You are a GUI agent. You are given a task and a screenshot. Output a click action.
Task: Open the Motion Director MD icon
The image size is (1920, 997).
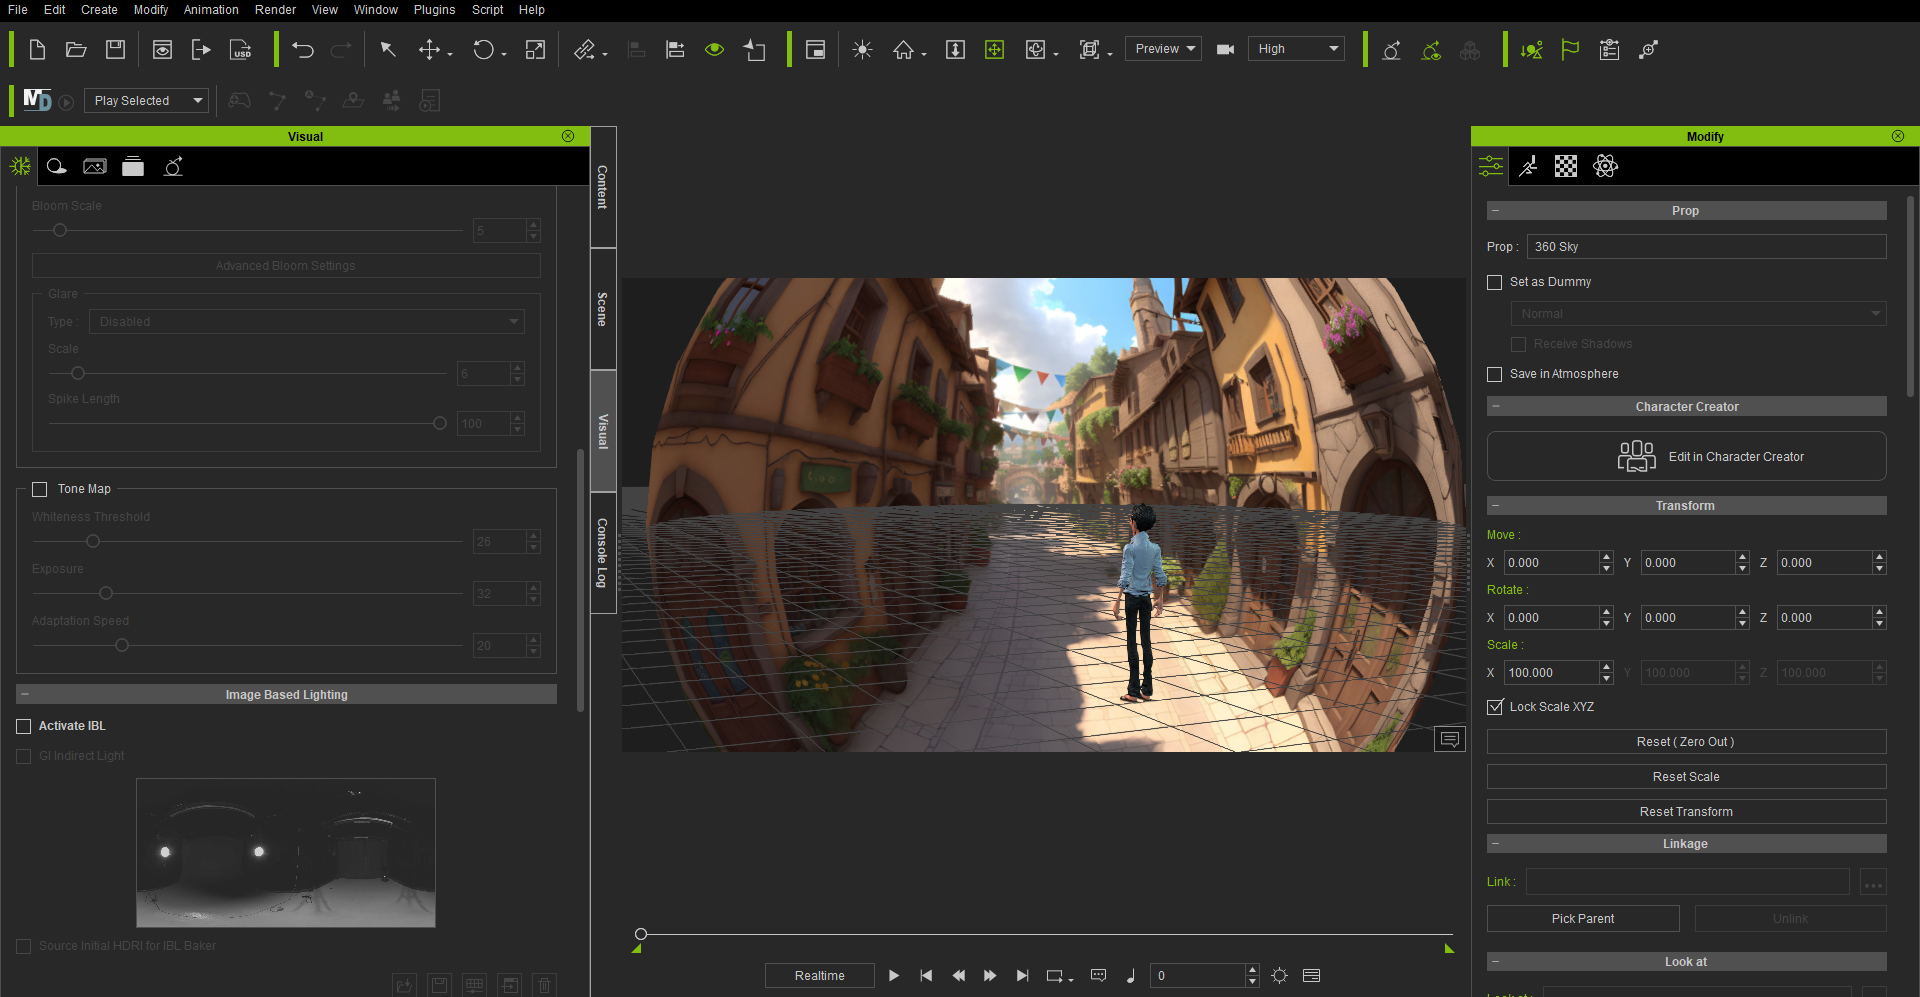(x=37, y=100)
